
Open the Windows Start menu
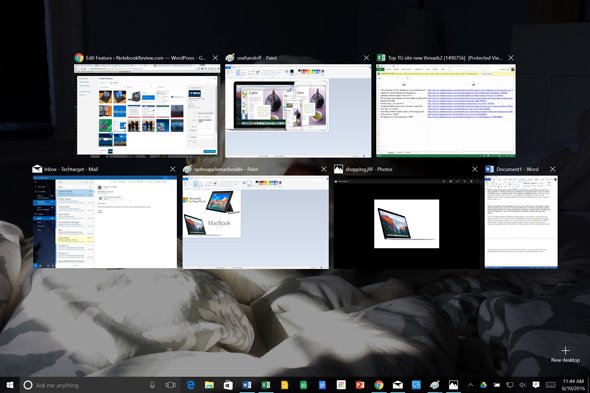click(10, 385)
